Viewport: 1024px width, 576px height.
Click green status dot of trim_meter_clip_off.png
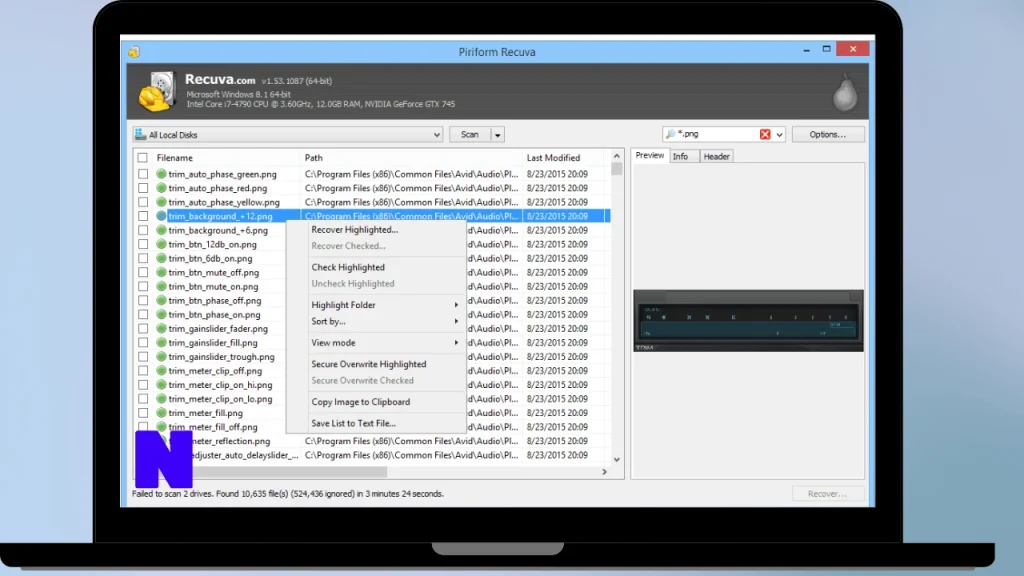161,370
